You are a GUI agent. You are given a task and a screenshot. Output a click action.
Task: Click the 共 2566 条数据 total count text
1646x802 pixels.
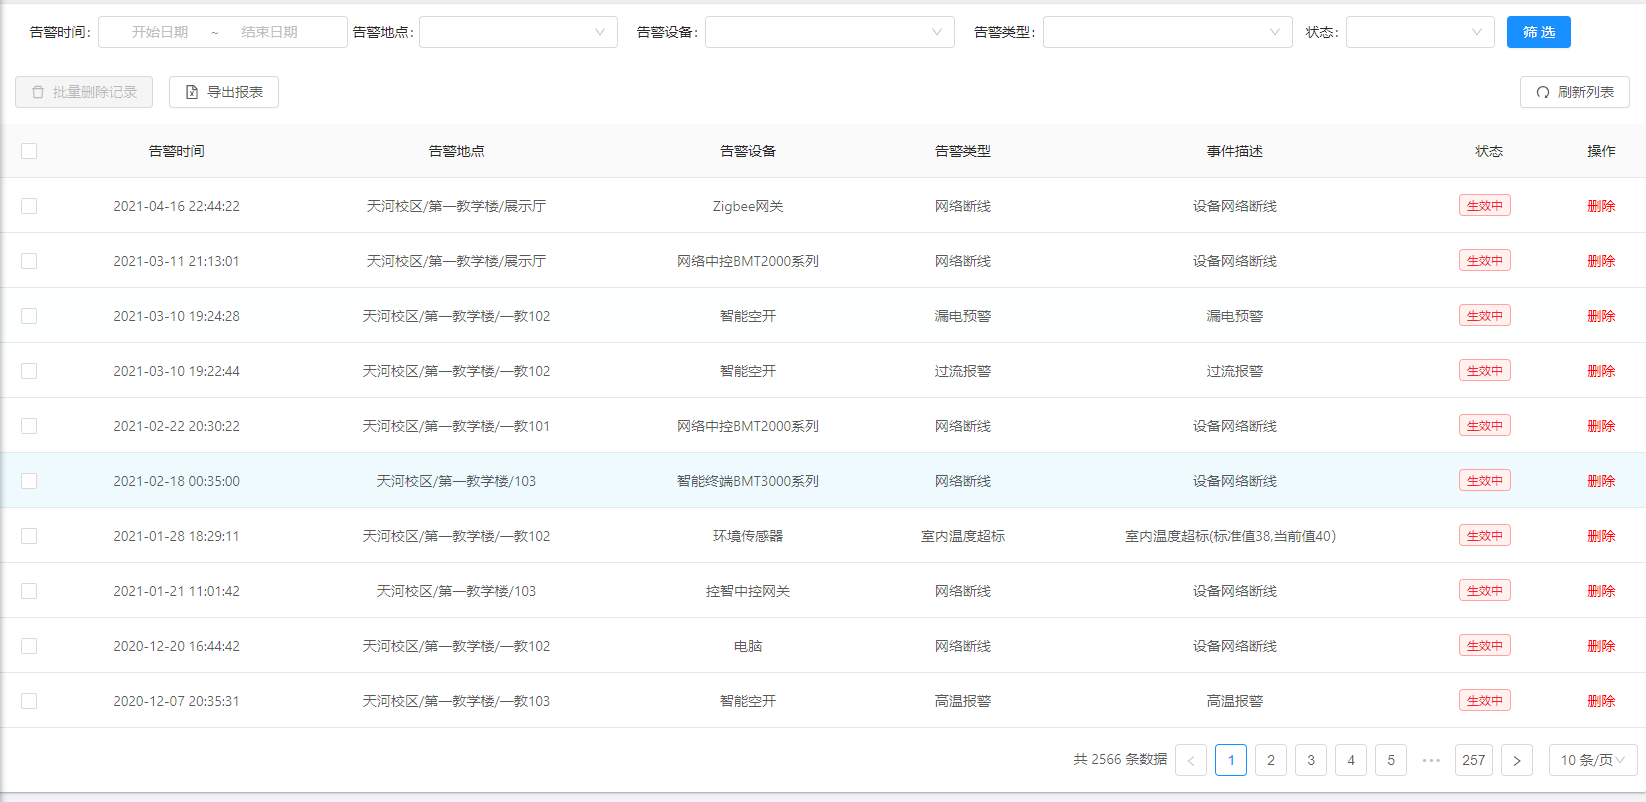coord(1120,760)
